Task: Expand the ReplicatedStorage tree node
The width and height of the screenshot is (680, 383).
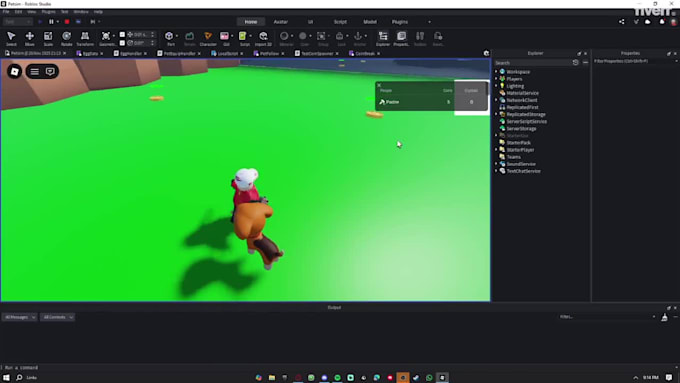Action: [x=496, y=114]
